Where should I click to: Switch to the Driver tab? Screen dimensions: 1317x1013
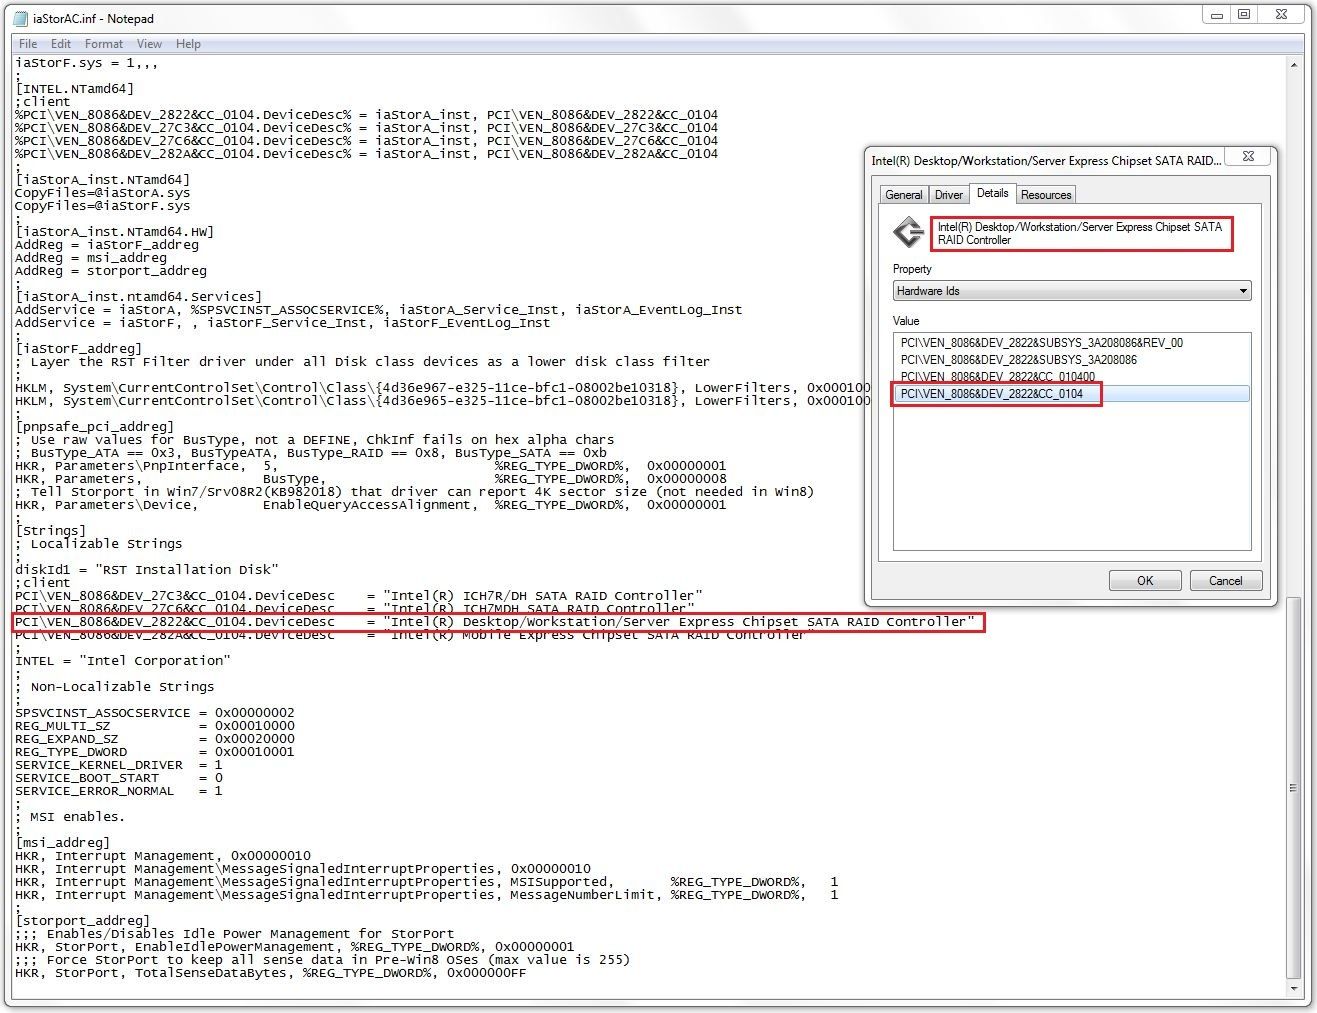click(x=949, y=195)
